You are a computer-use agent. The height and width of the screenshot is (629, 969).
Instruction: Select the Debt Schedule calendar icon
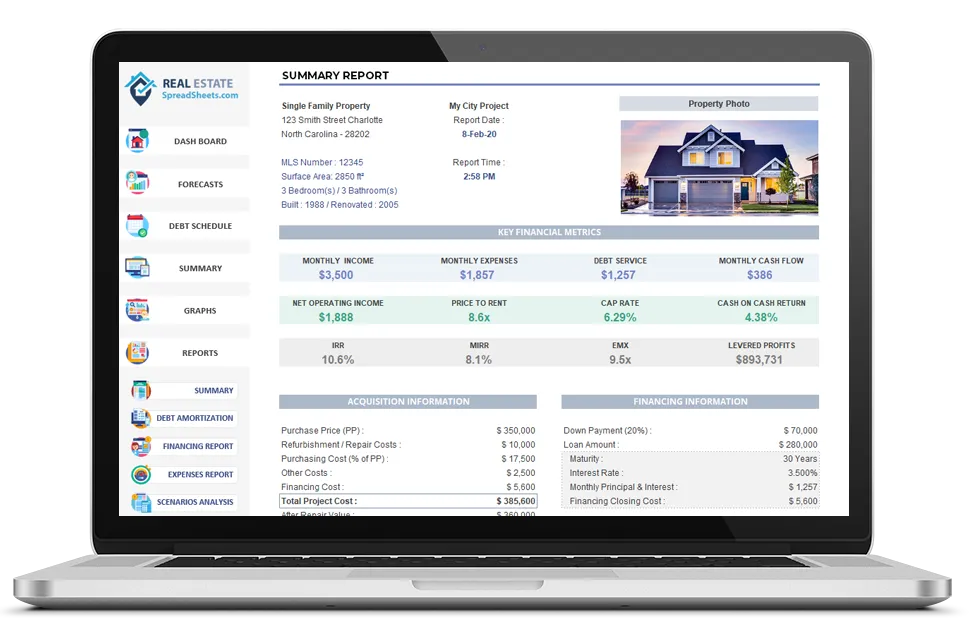pos(137,226)
